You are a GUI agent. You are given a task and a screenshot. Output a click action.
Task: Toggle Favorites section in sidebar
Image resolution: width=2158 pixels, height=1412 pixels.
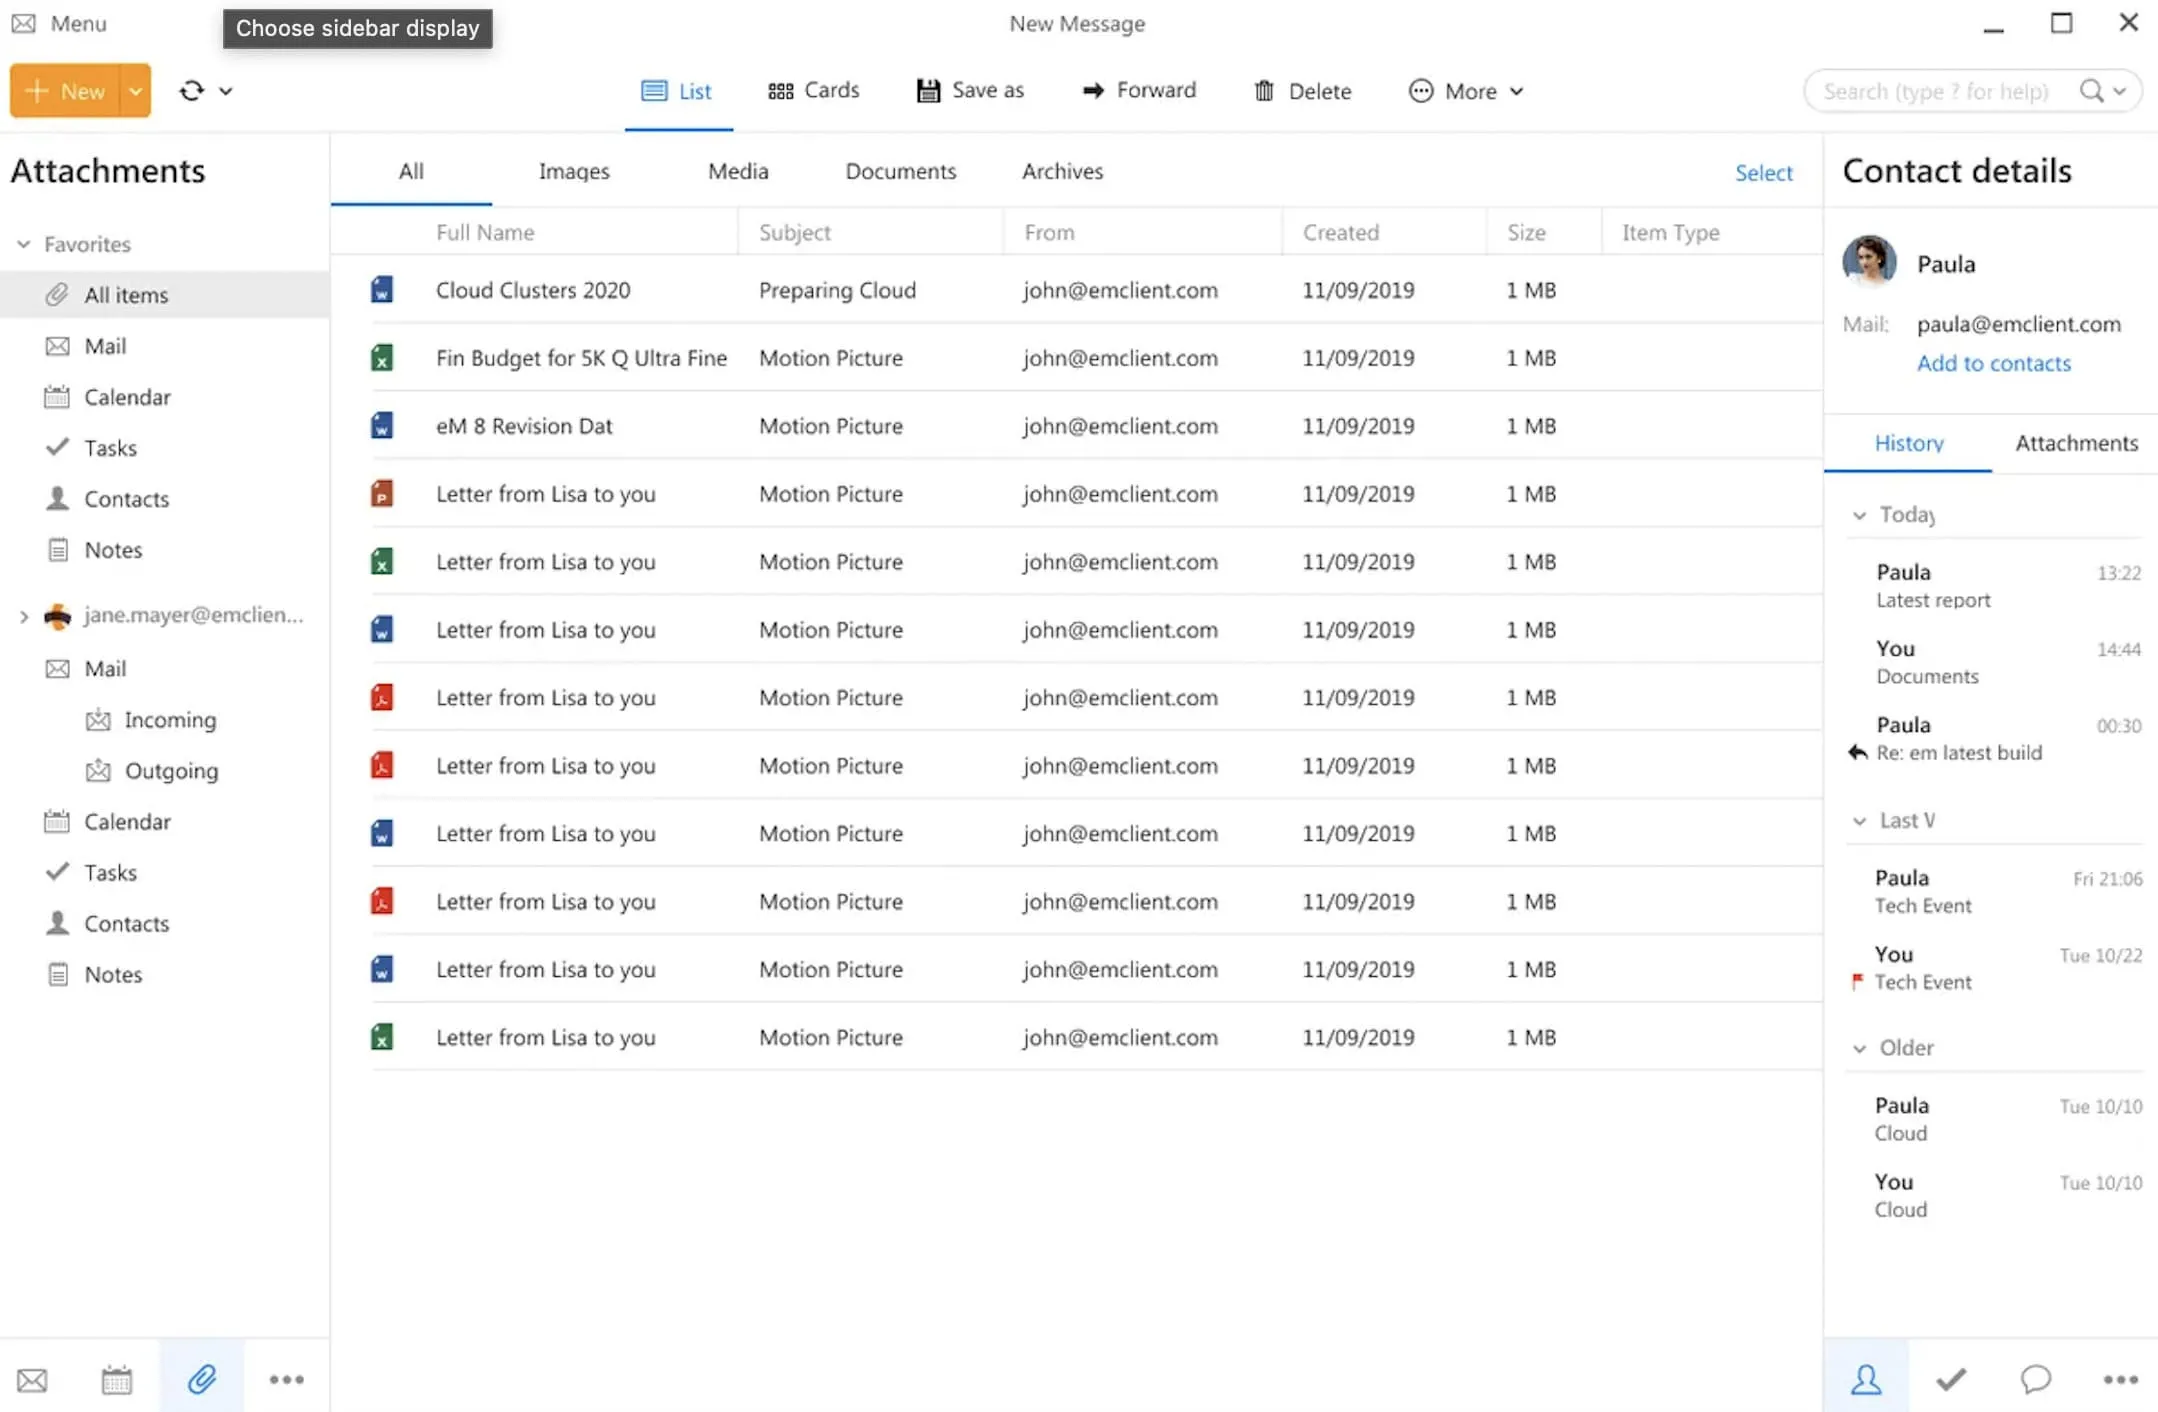22,243
